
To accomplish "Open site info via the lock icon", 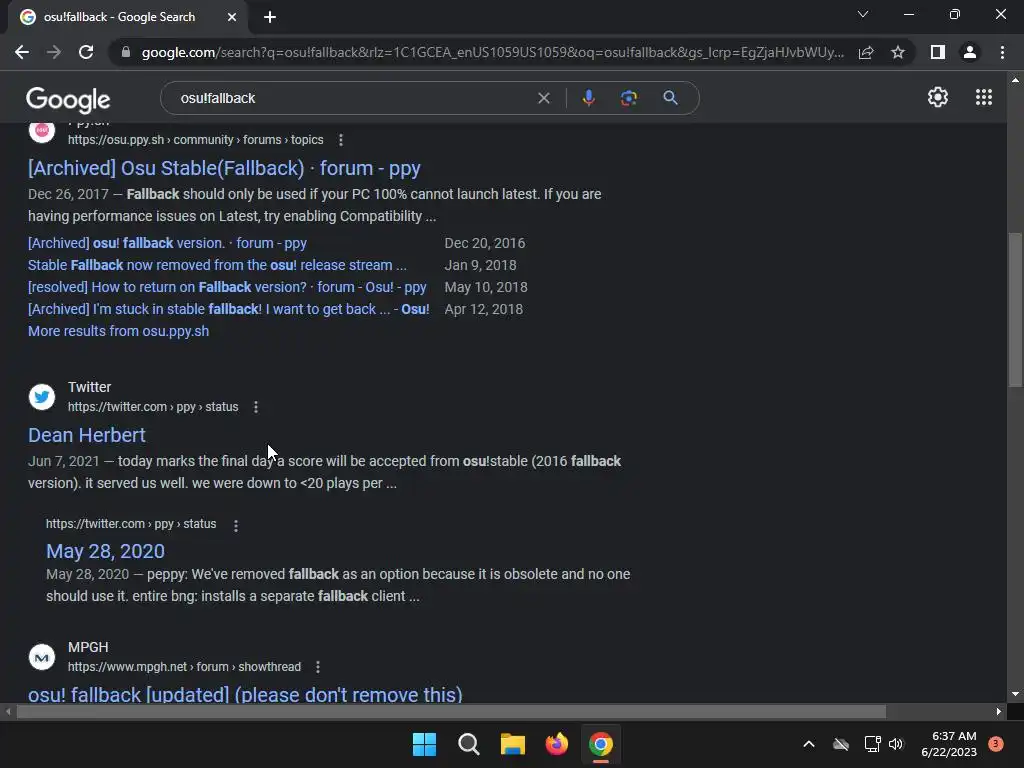I will pyautogui.click(x=126, y=52).
